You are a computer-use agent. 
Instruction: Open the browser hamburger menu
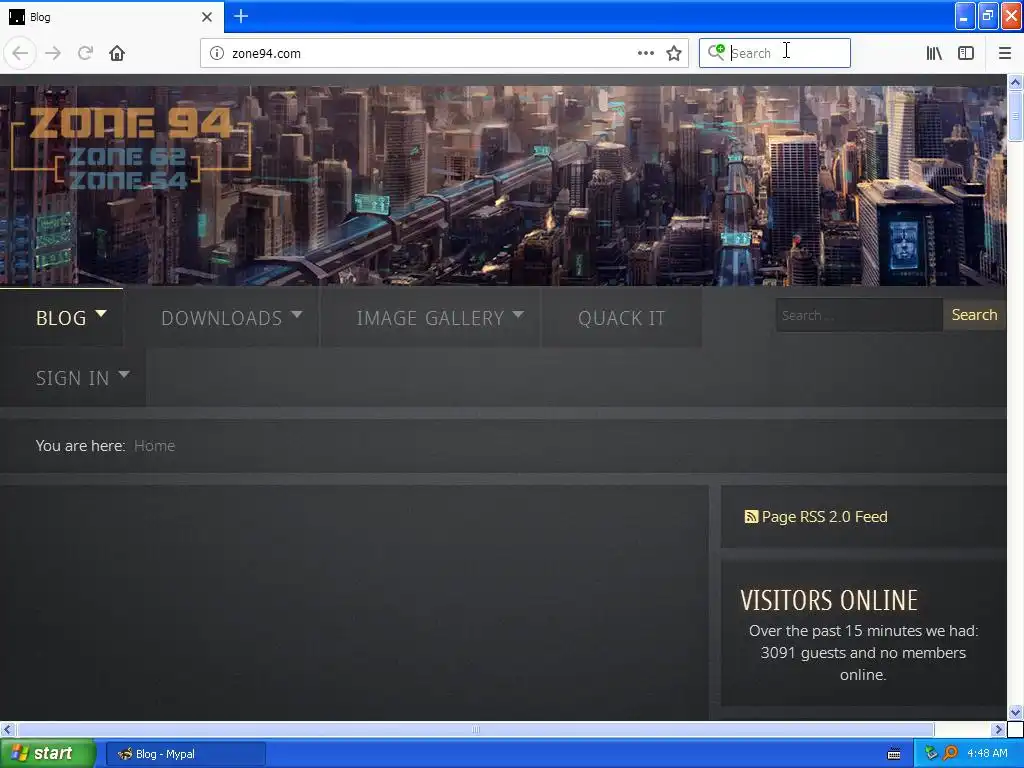click(1004, 53)
